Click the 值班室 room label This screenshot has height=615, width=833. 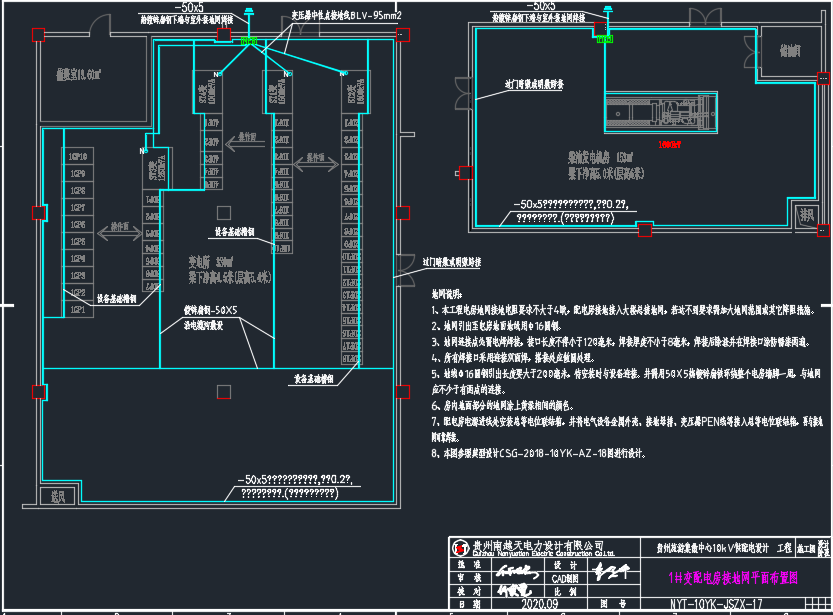[x=79, y=74]
